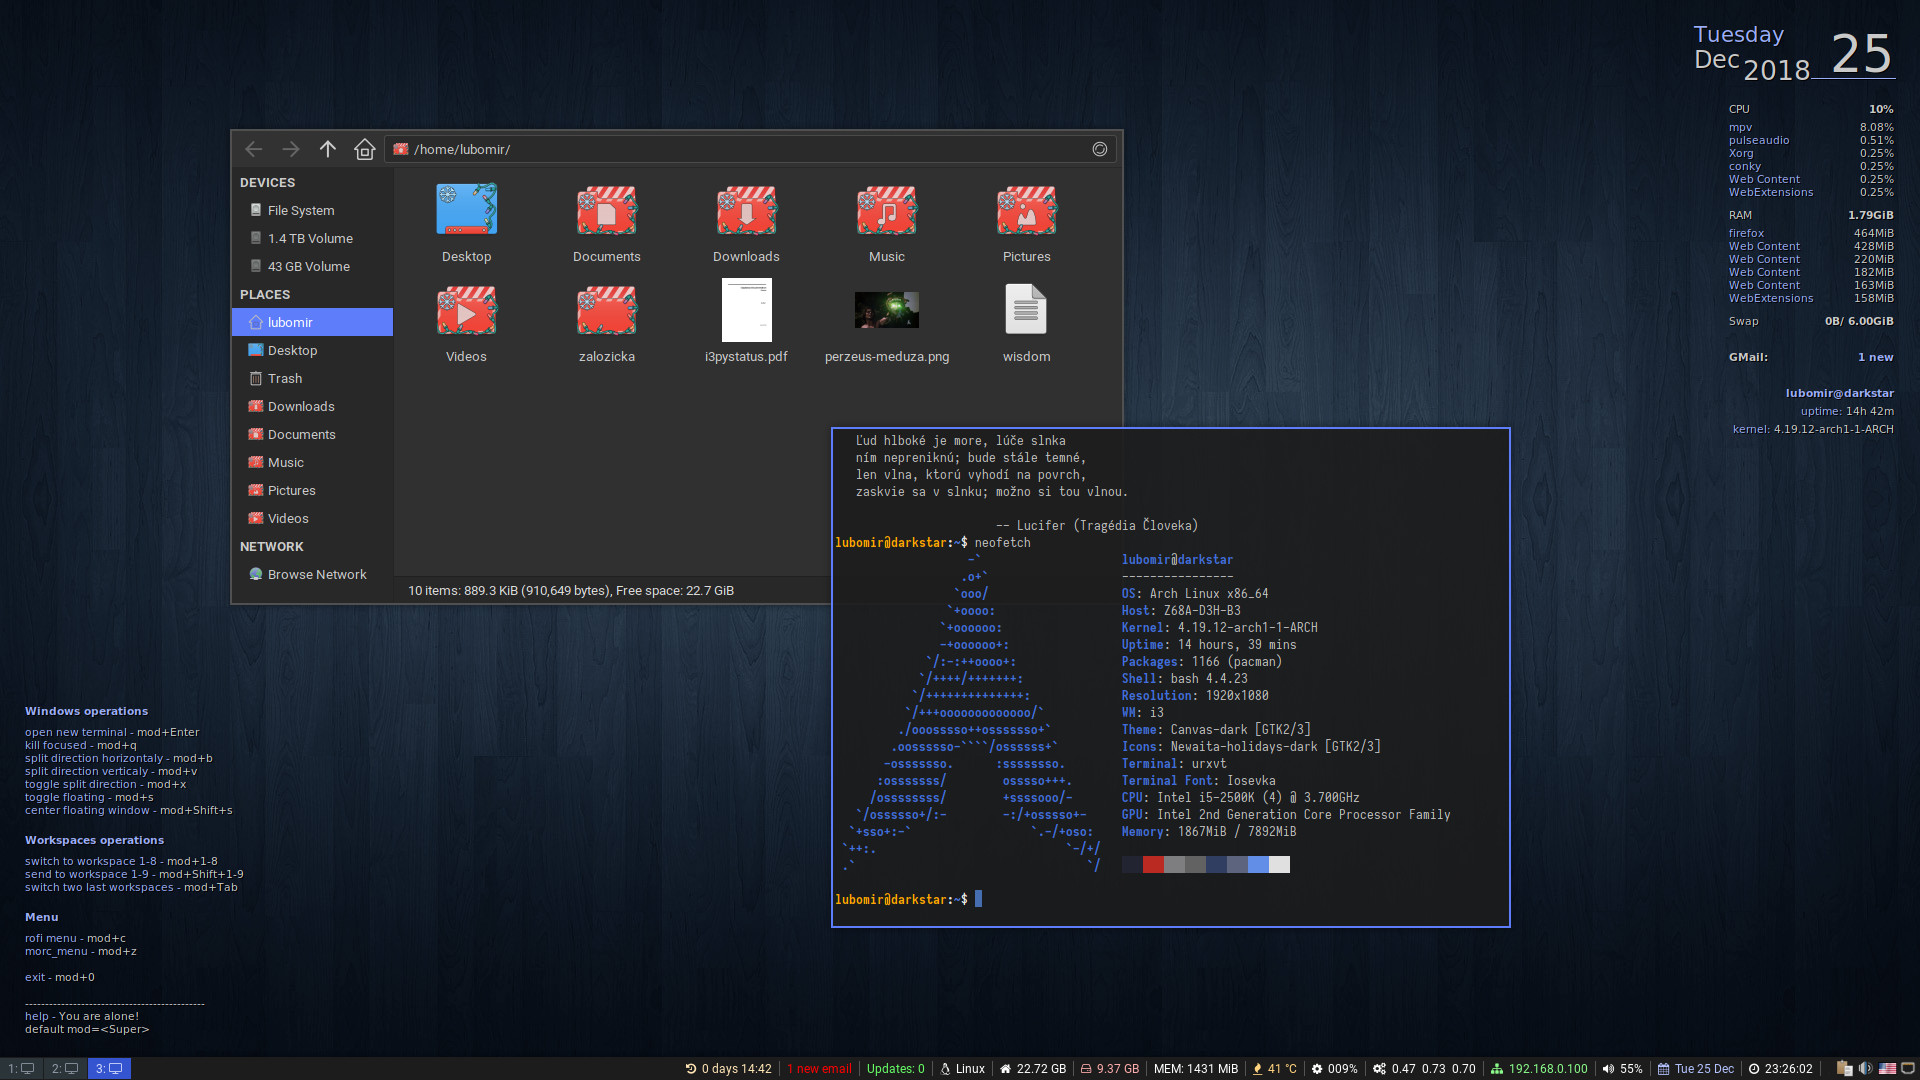The image size is (1920, 1080).
Task: Select the Desktop folder icon in file view
Action: (466, 210)
